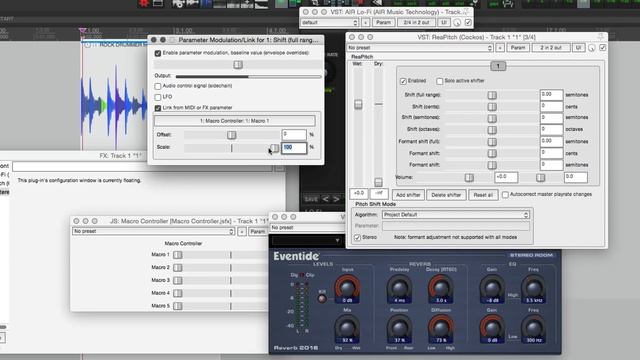The image size is (640, 360).
Task: Click the 2 in 2 out routing button
Action: (551, 48)
